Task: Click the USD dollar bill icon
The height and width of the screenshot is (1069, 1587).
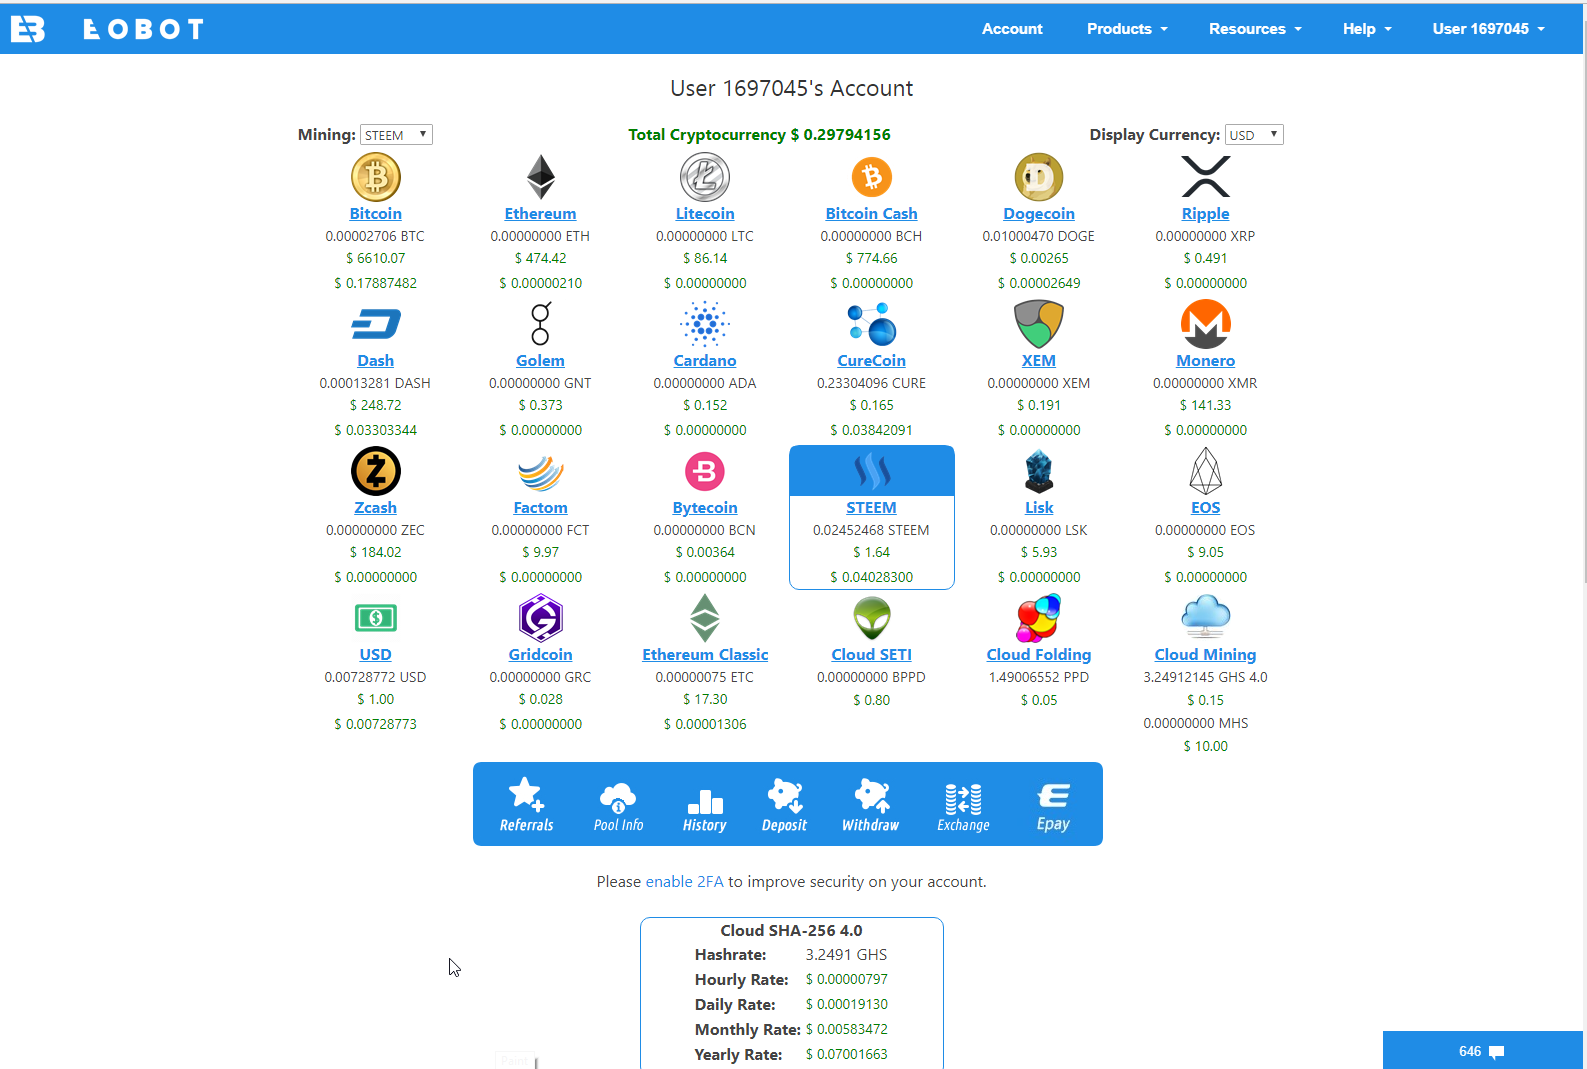Action: (376, 618)
